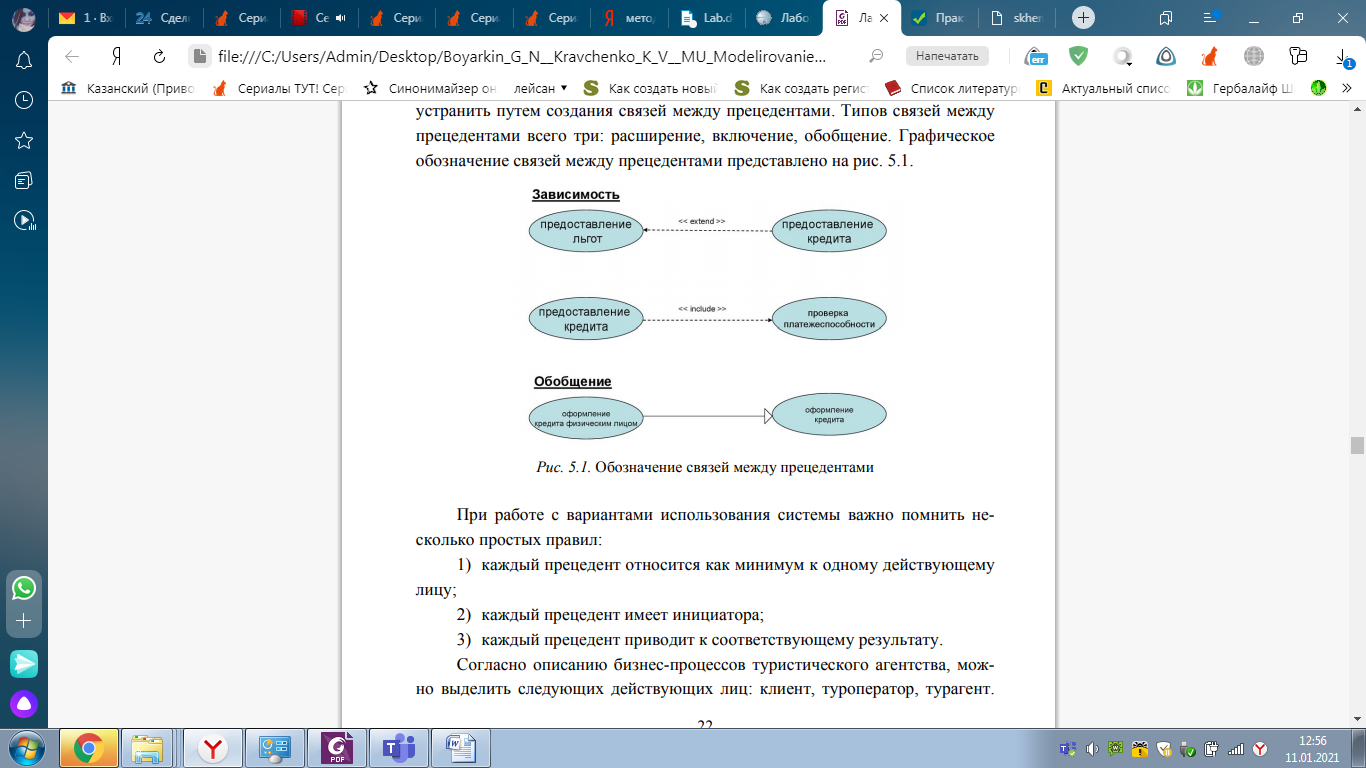Click the Напечатать print button
The width and height of the screenshot is (1366, 768).
(x=947, y=56)
